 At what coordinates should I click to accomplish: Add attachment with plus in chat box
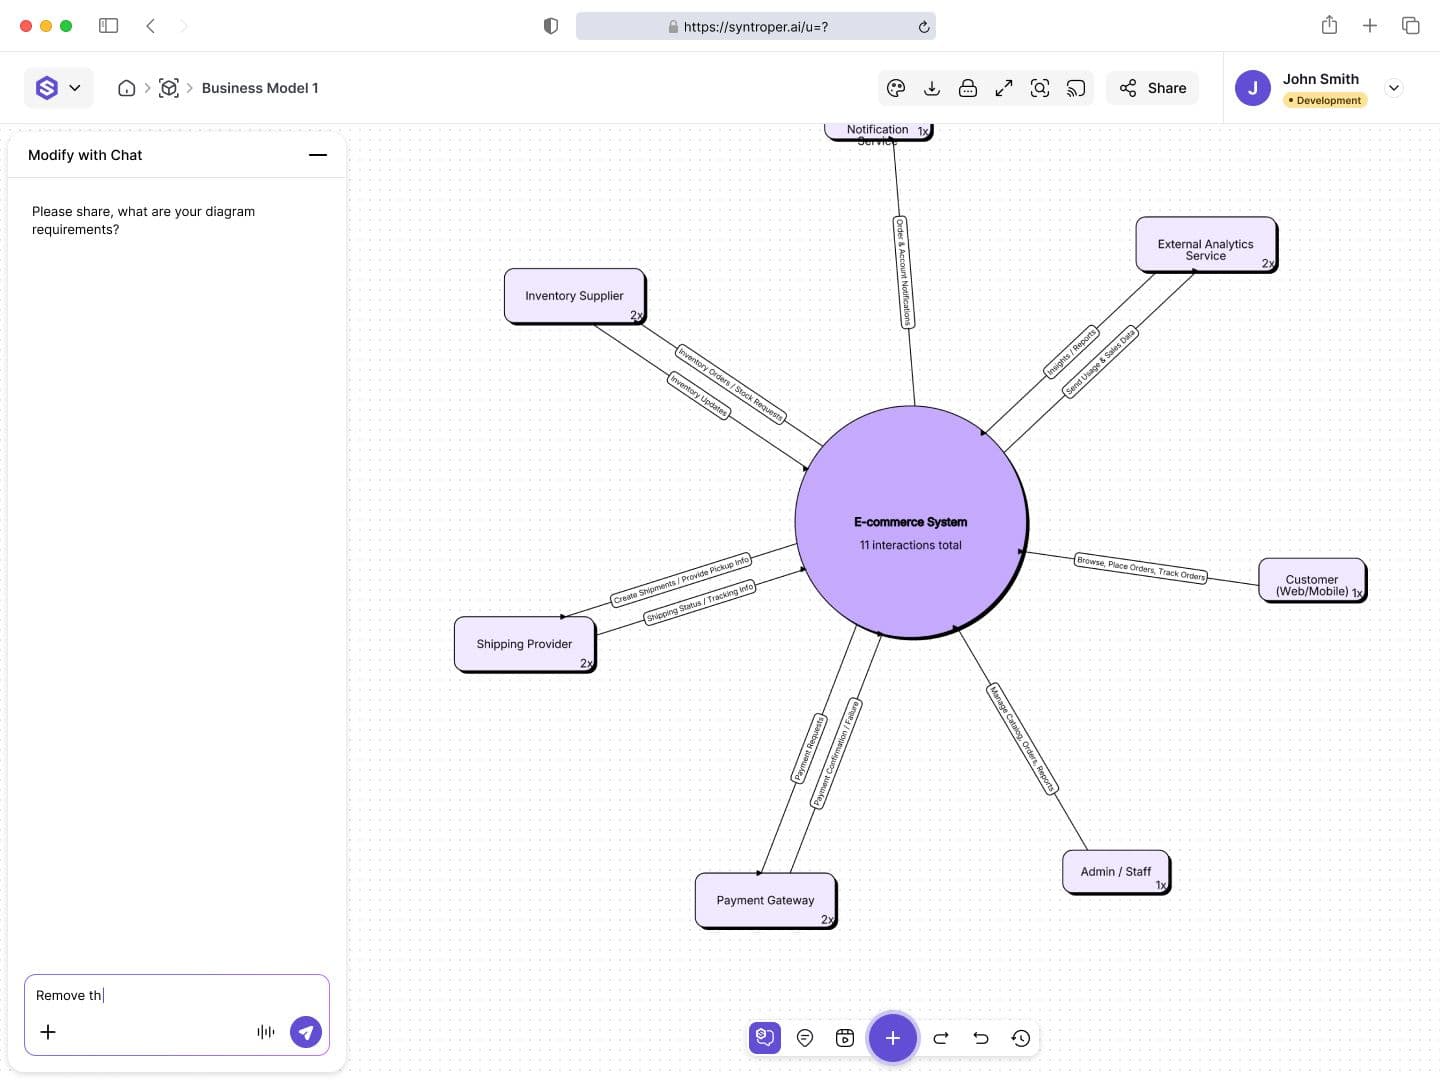tap(48, 1032)
